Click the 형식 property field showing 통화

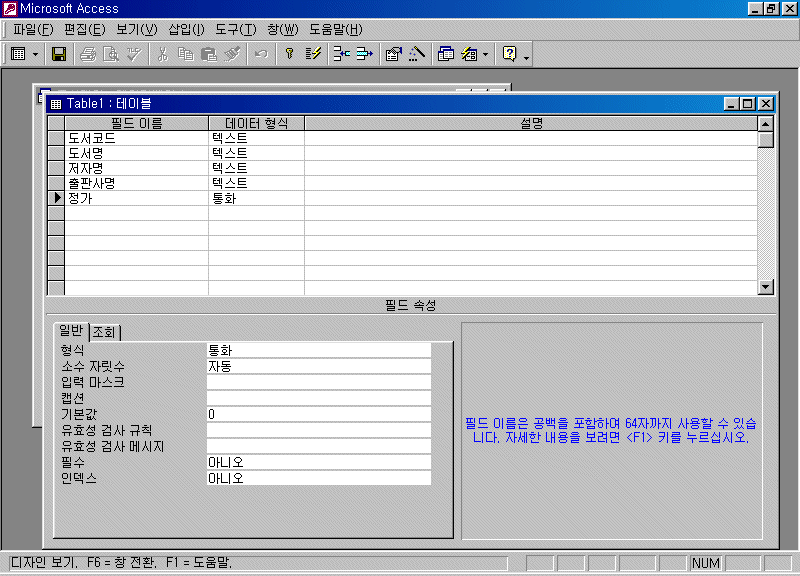(x=319, y=350)
